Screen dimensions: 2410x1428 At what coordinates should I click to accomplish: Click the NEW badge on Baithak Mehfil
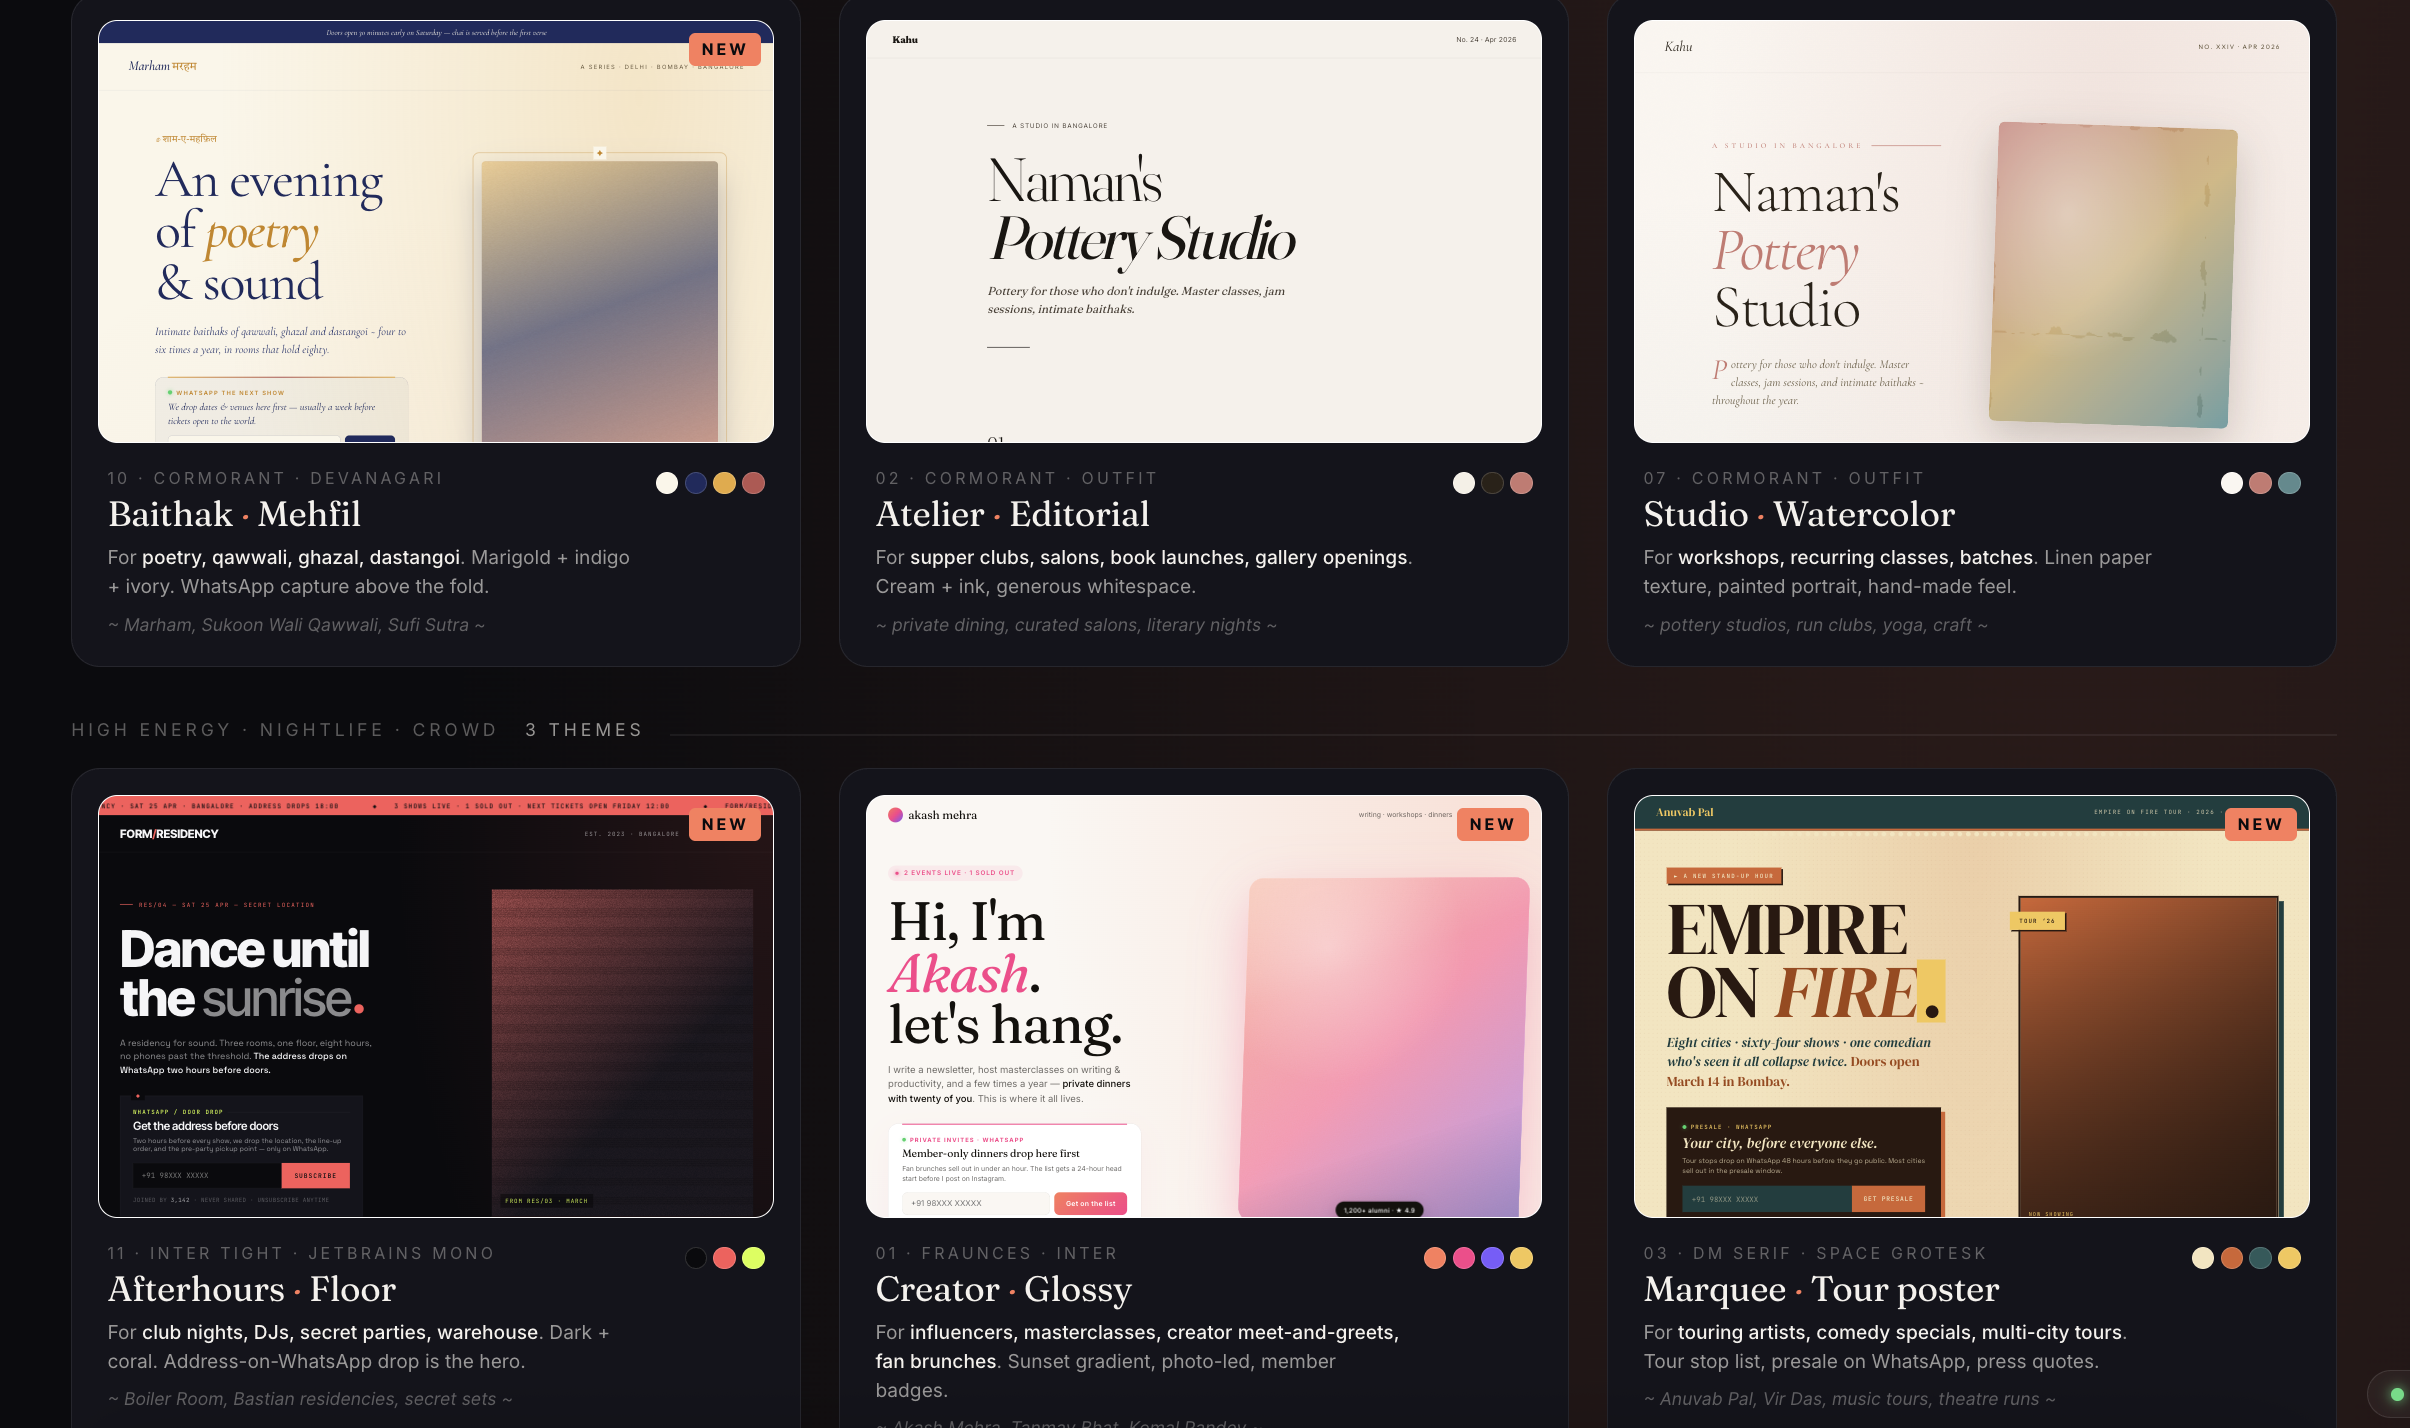(x=724, y=48)
